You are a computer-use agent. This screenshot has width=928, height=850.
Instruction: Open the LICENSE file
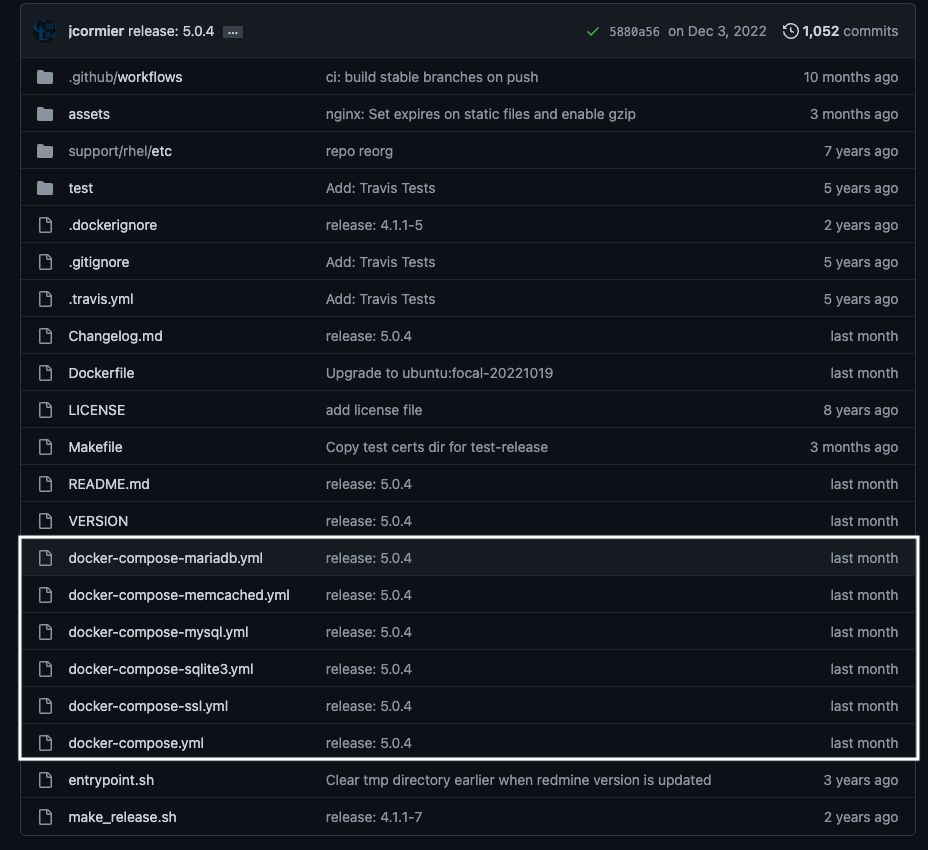(96, 410)
